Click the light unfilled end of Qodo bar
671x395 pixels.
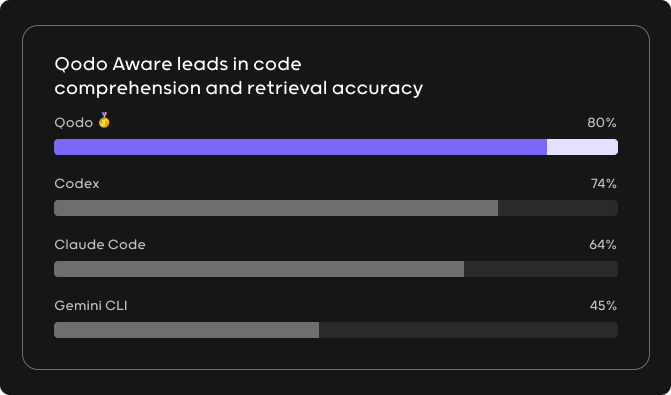(x=582, y=147)
